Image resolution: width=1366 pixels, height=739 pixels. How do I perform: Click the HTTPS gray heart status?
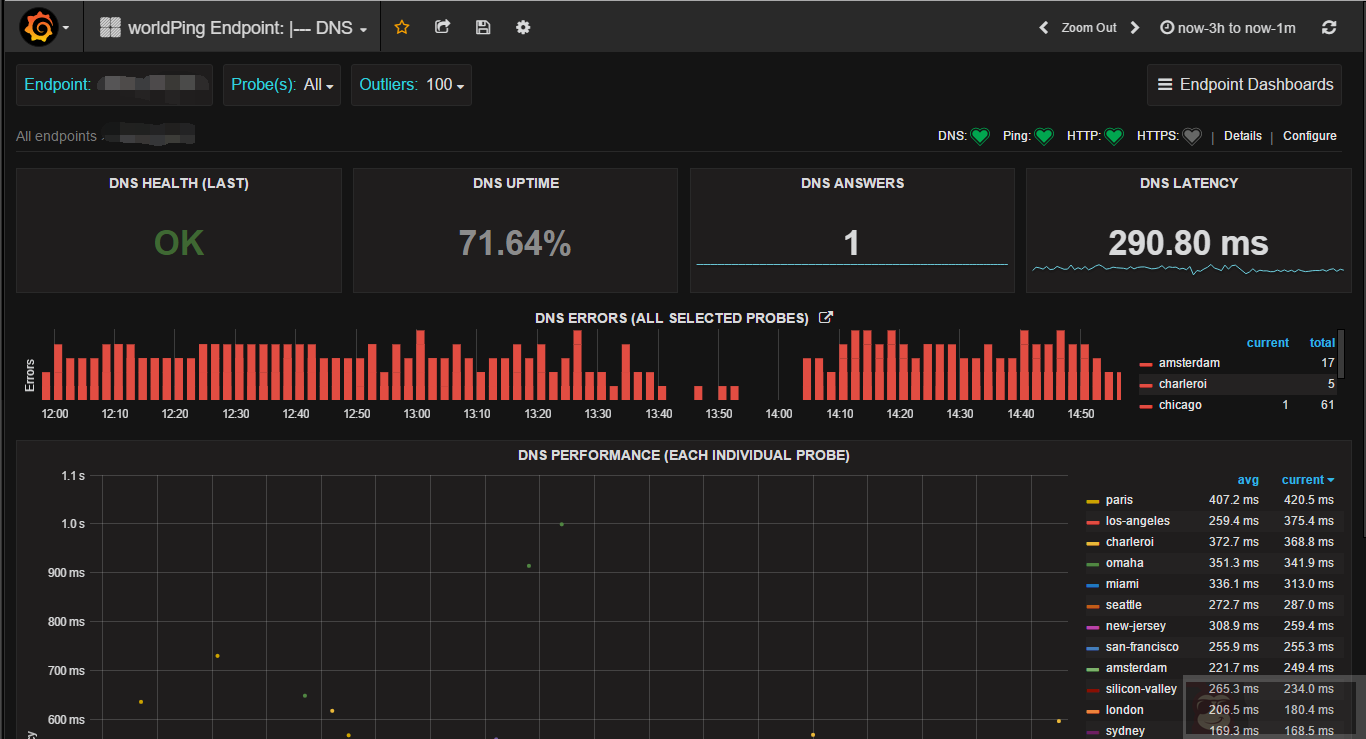1191,136
